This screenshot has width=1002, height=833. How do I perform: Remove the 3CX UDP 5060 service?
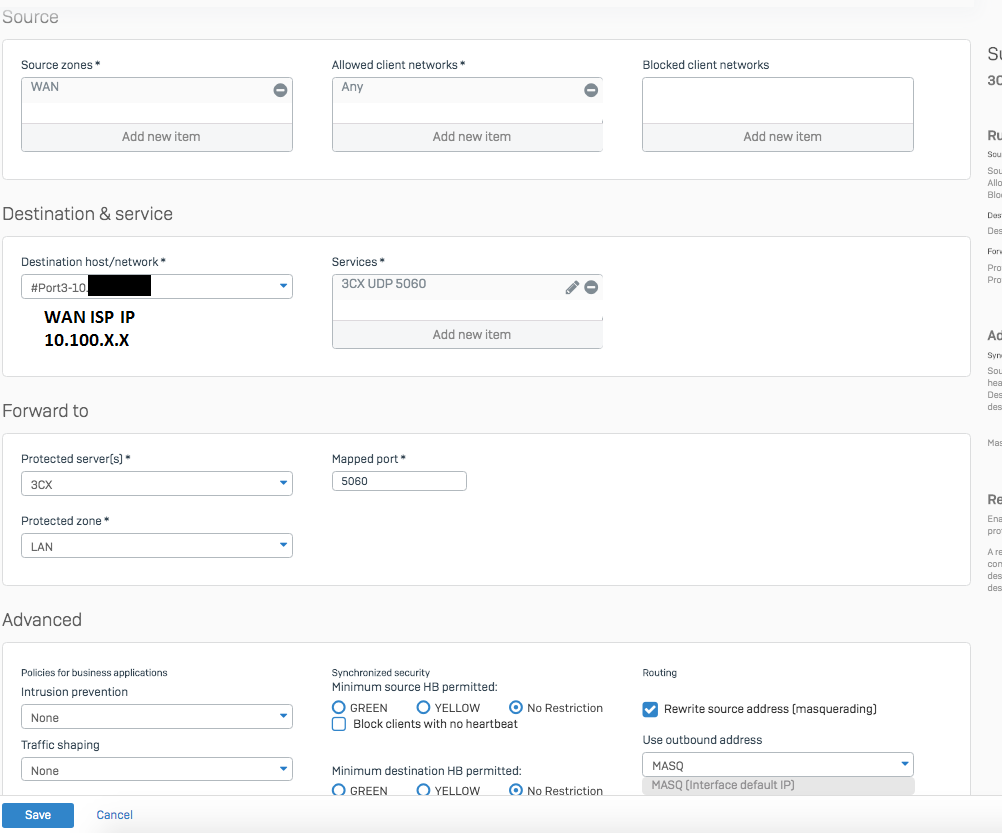tap(591, 287)
